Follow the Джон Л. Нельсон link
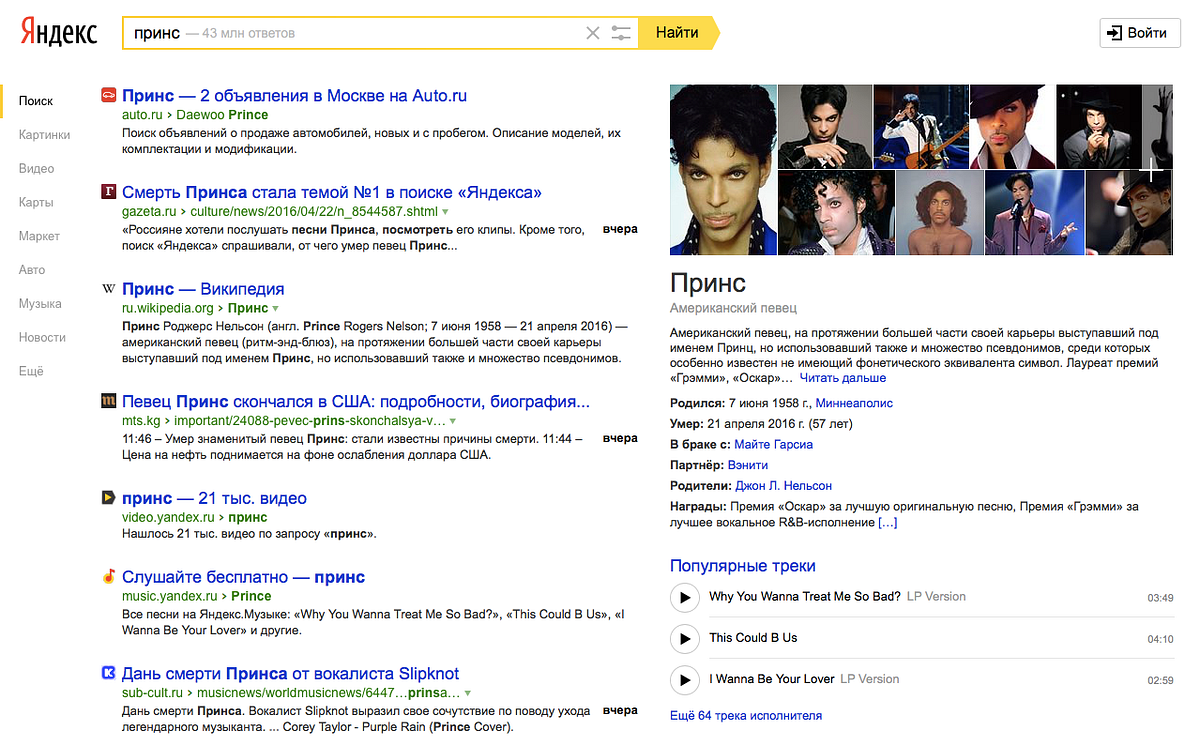 coord(783,485)
